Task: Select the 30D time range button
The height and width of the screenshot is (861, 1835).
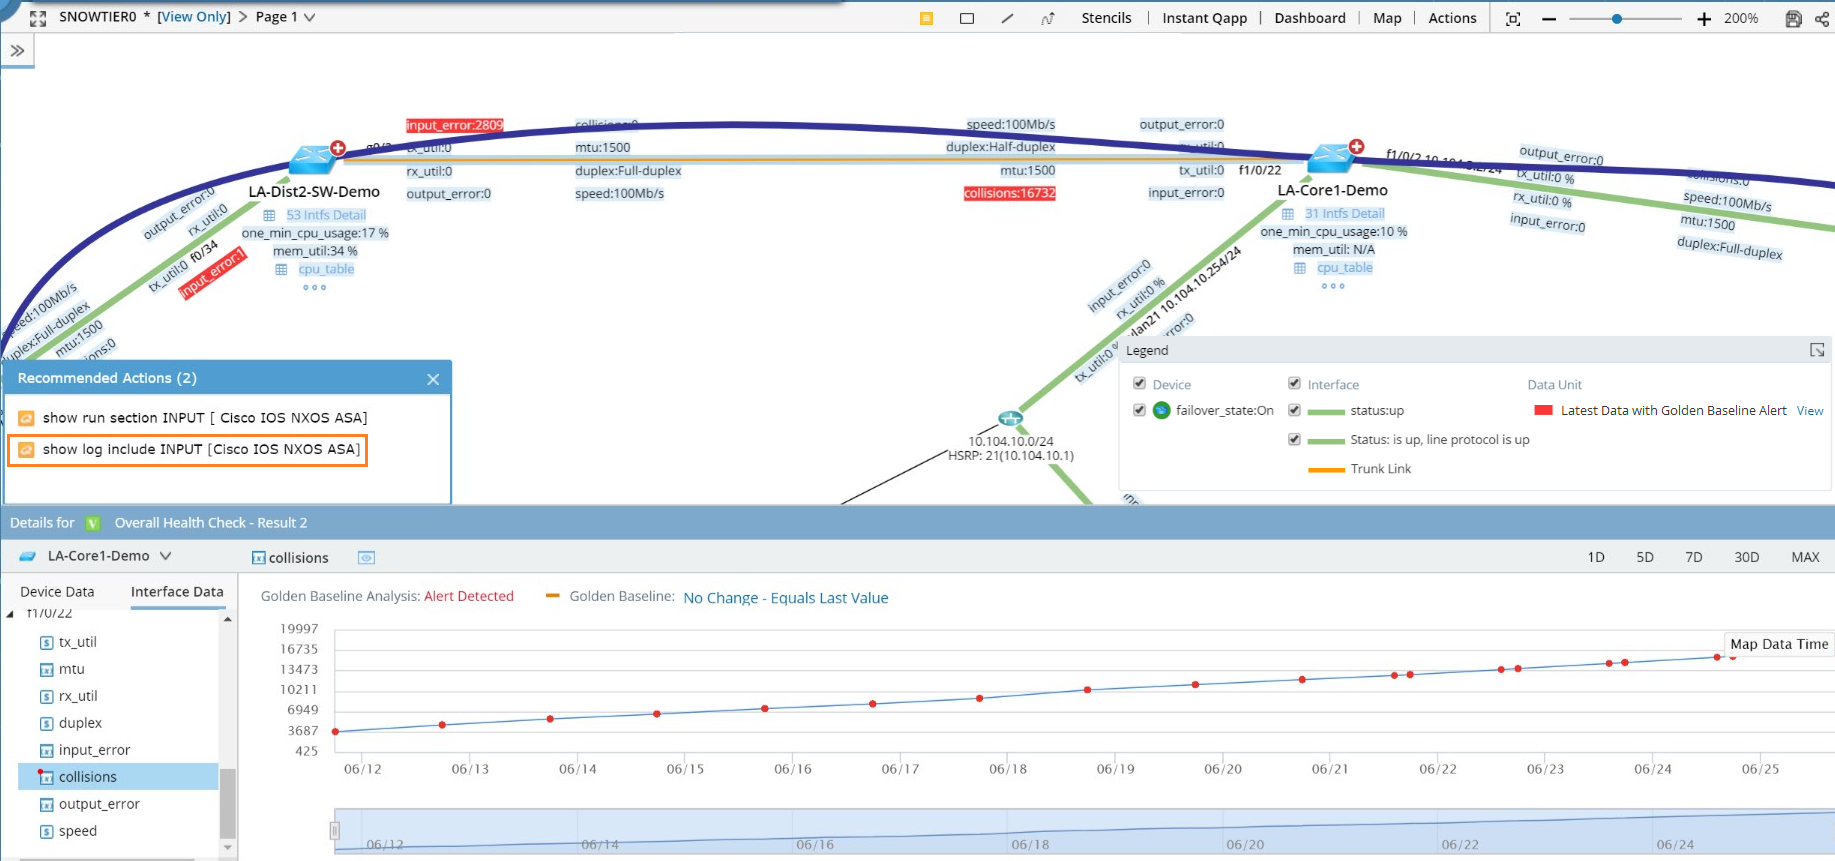Action: pyautogui.click(x=1746, y=557)
